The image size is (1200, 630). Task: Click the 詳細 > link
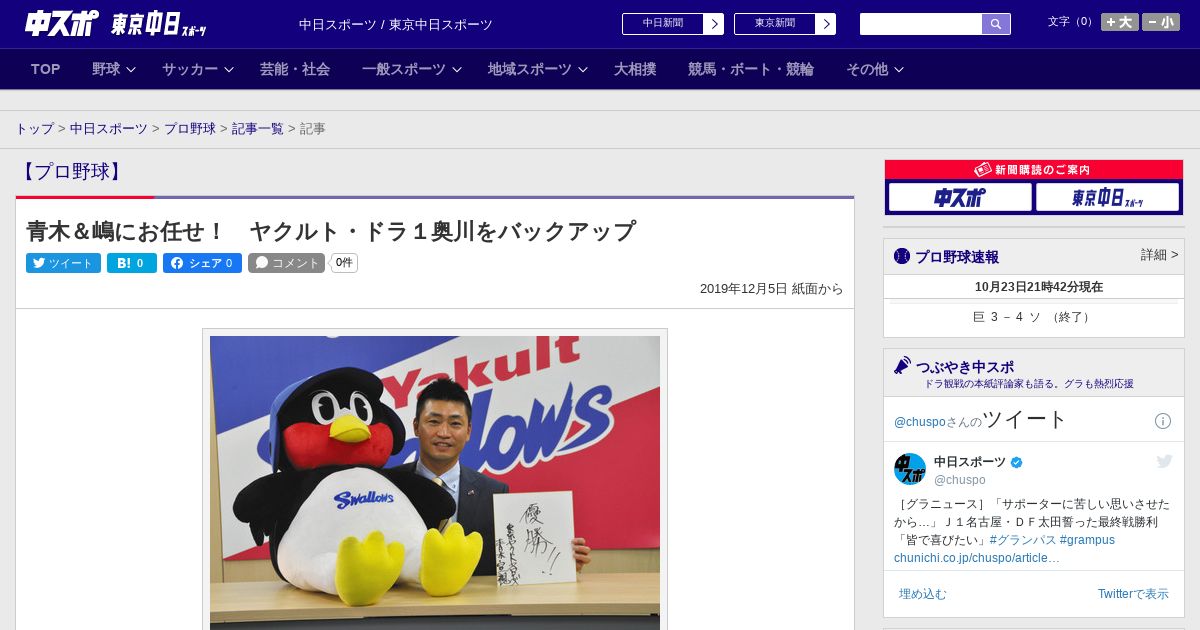click(1159, 255)
